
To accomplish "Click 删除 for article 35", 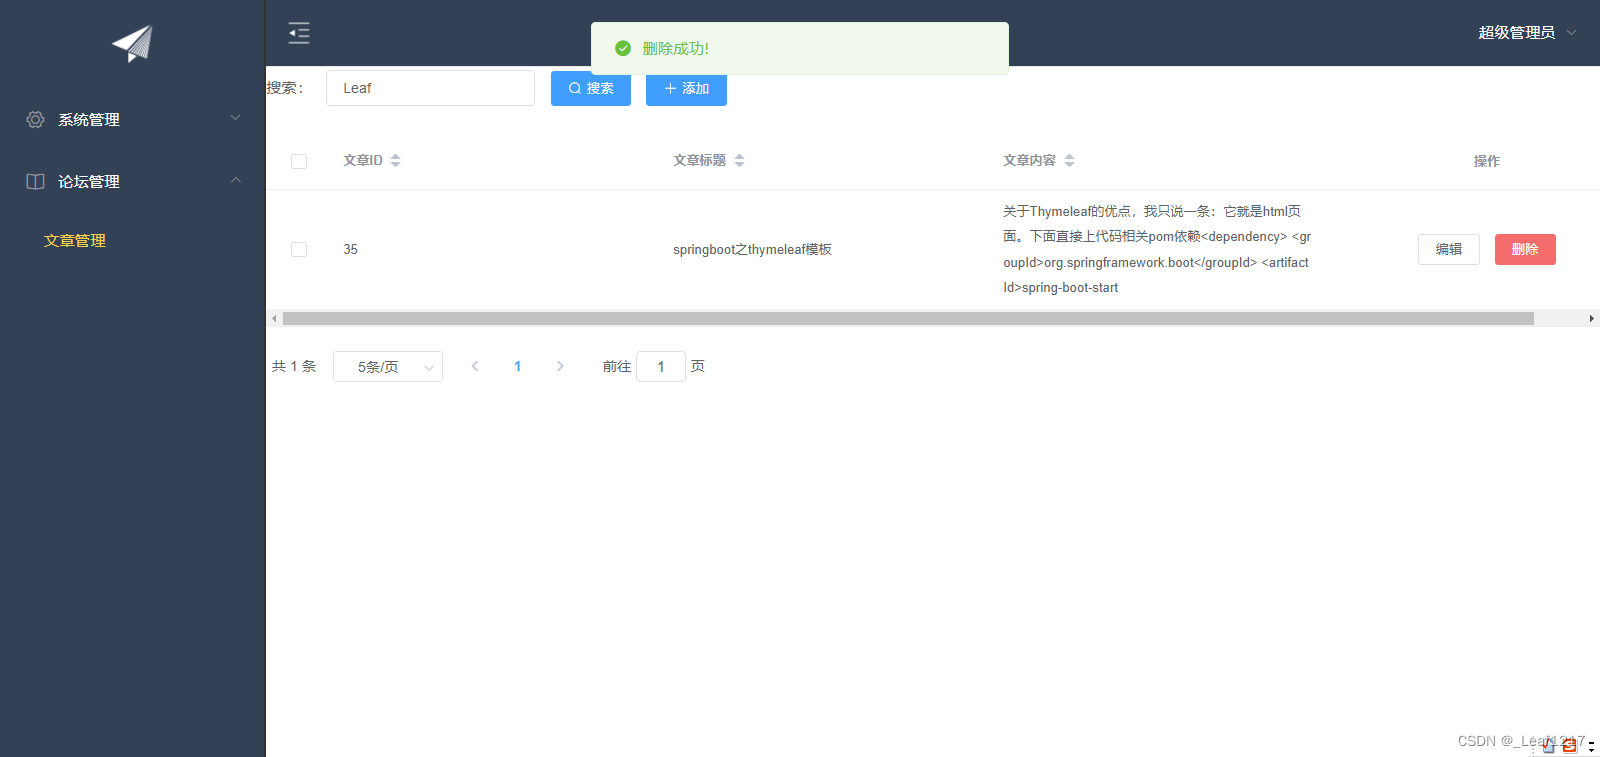I will pyautogui.click(x=1525, y=249).
